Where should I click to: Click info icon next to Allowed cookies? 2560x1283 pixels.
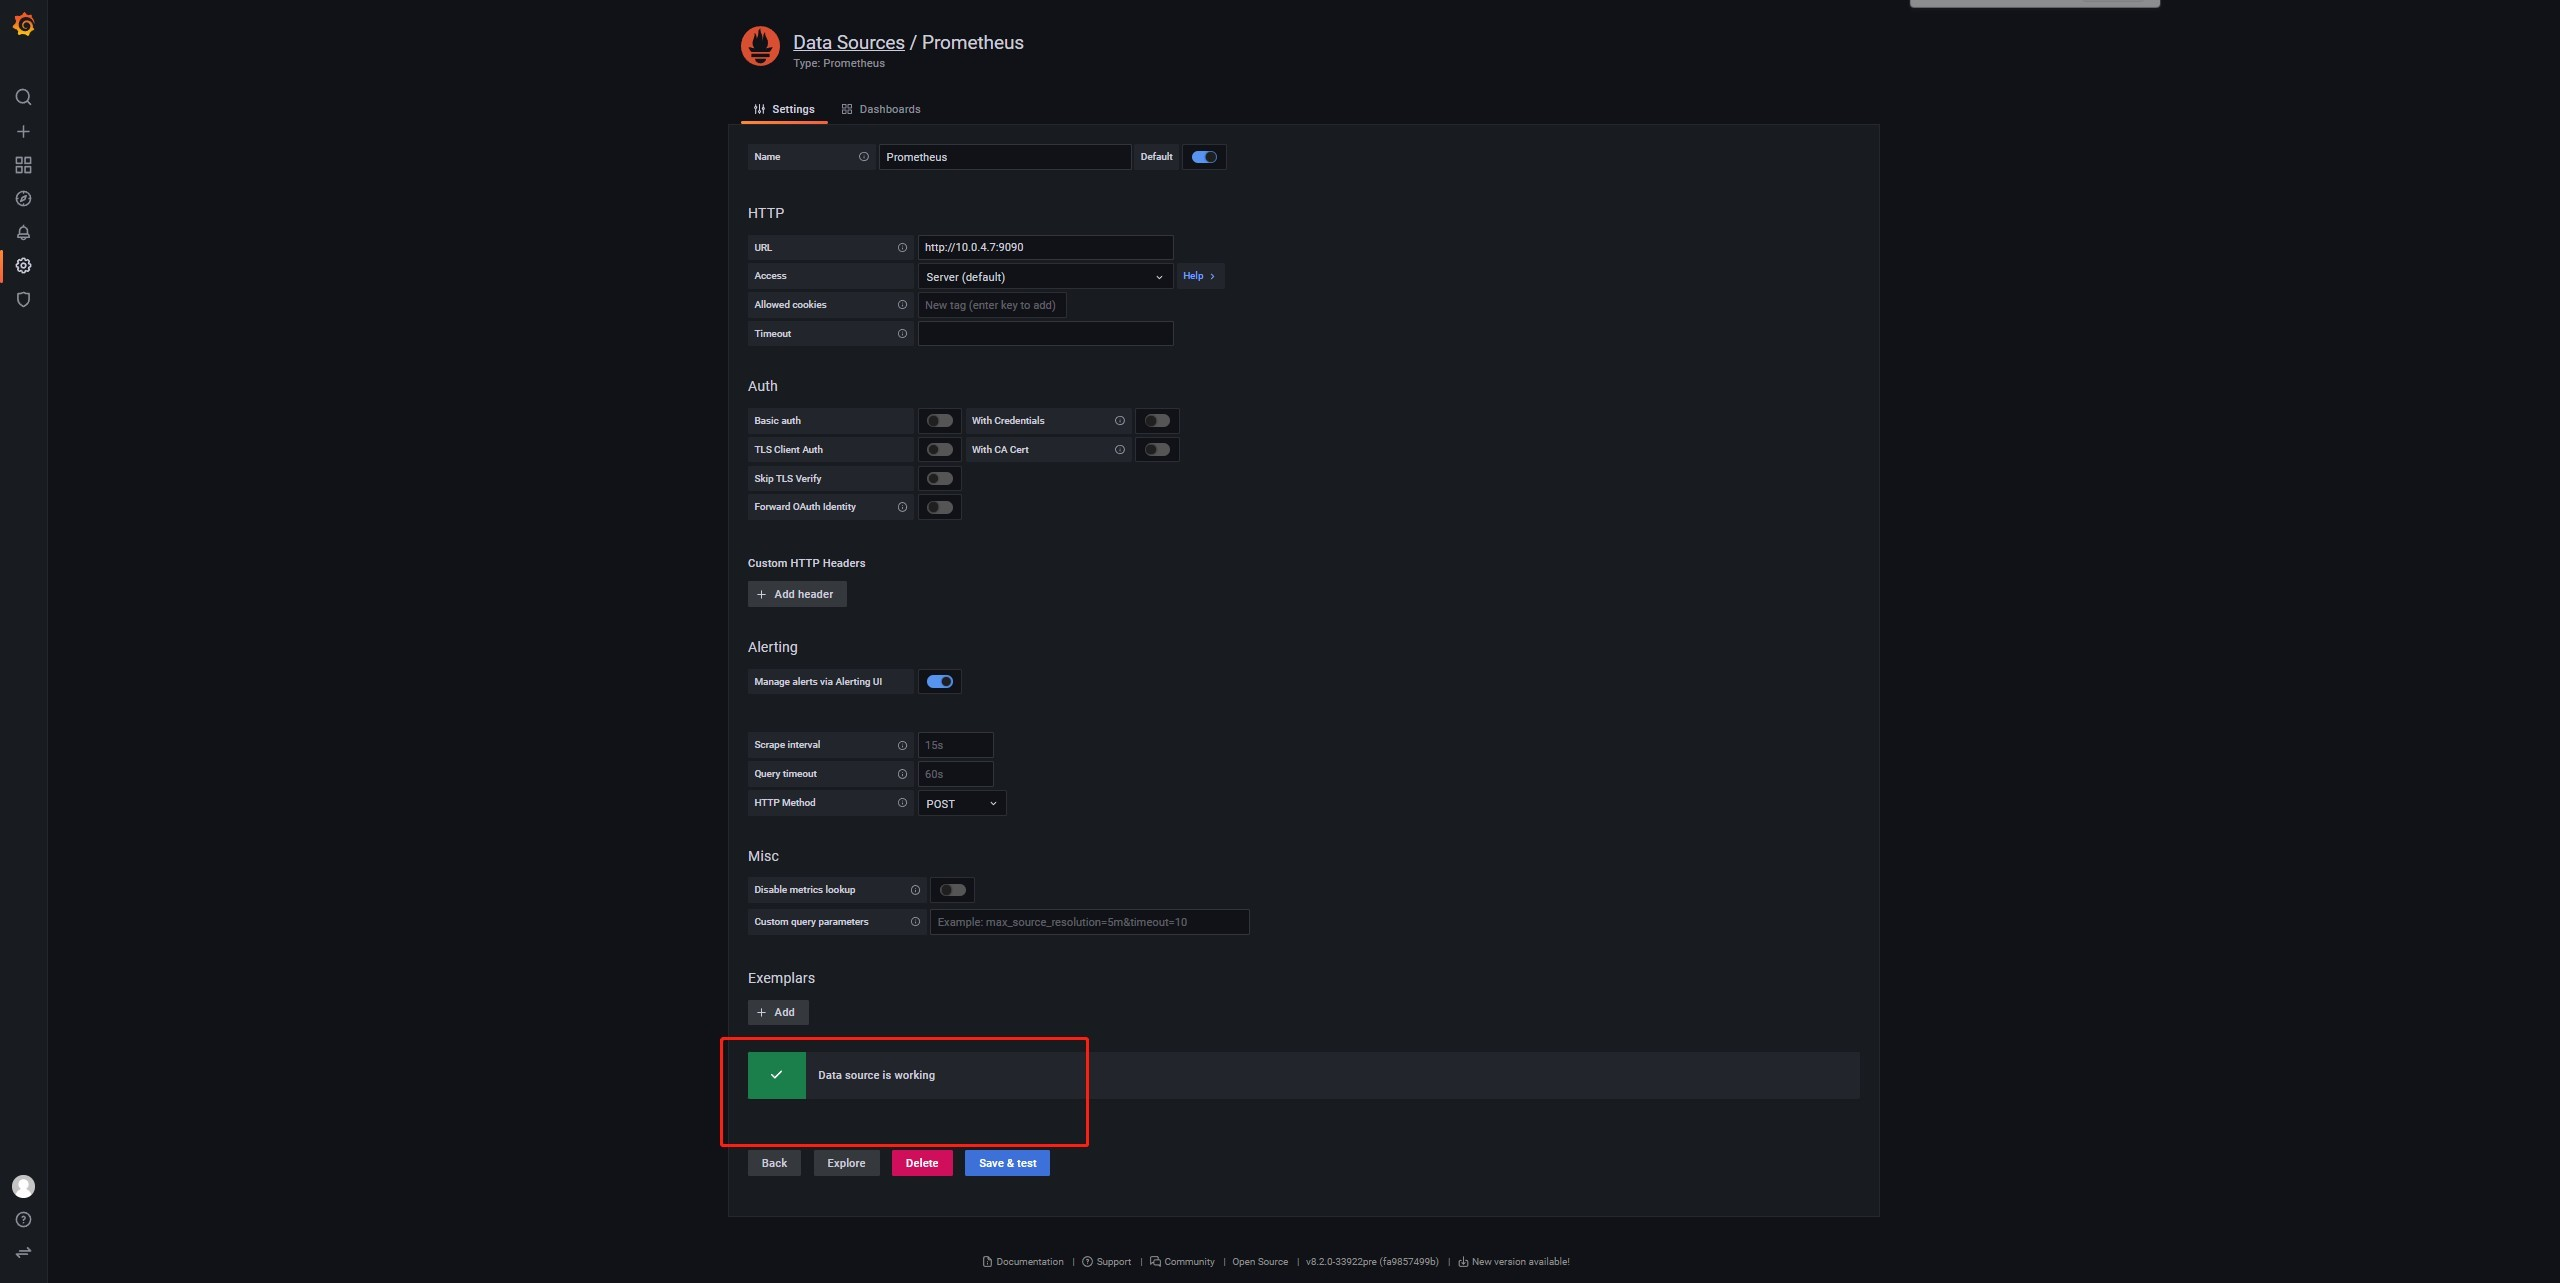(x=902, y=305)
